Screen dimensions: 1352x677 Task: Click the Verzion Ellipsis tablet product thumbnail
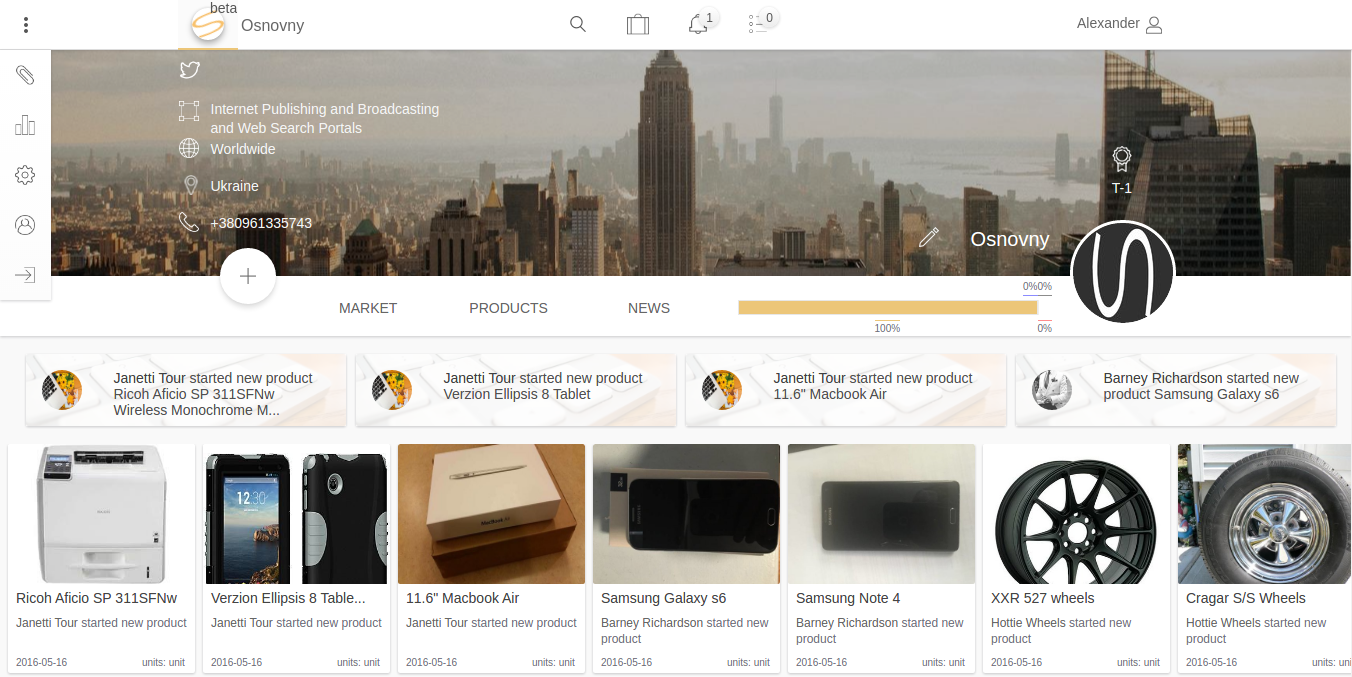pyautogui.click(x=296, y=514)
